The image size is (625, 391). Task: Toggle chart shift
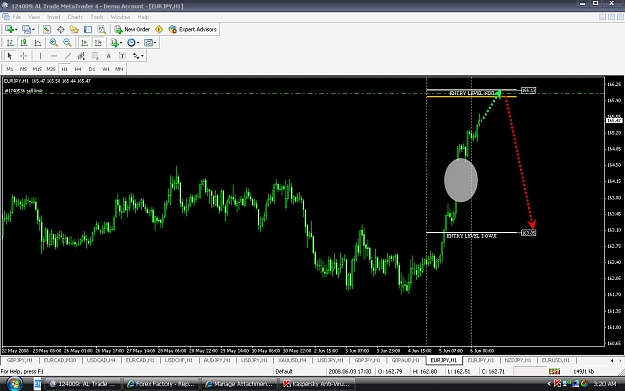[x=98, y=43]
